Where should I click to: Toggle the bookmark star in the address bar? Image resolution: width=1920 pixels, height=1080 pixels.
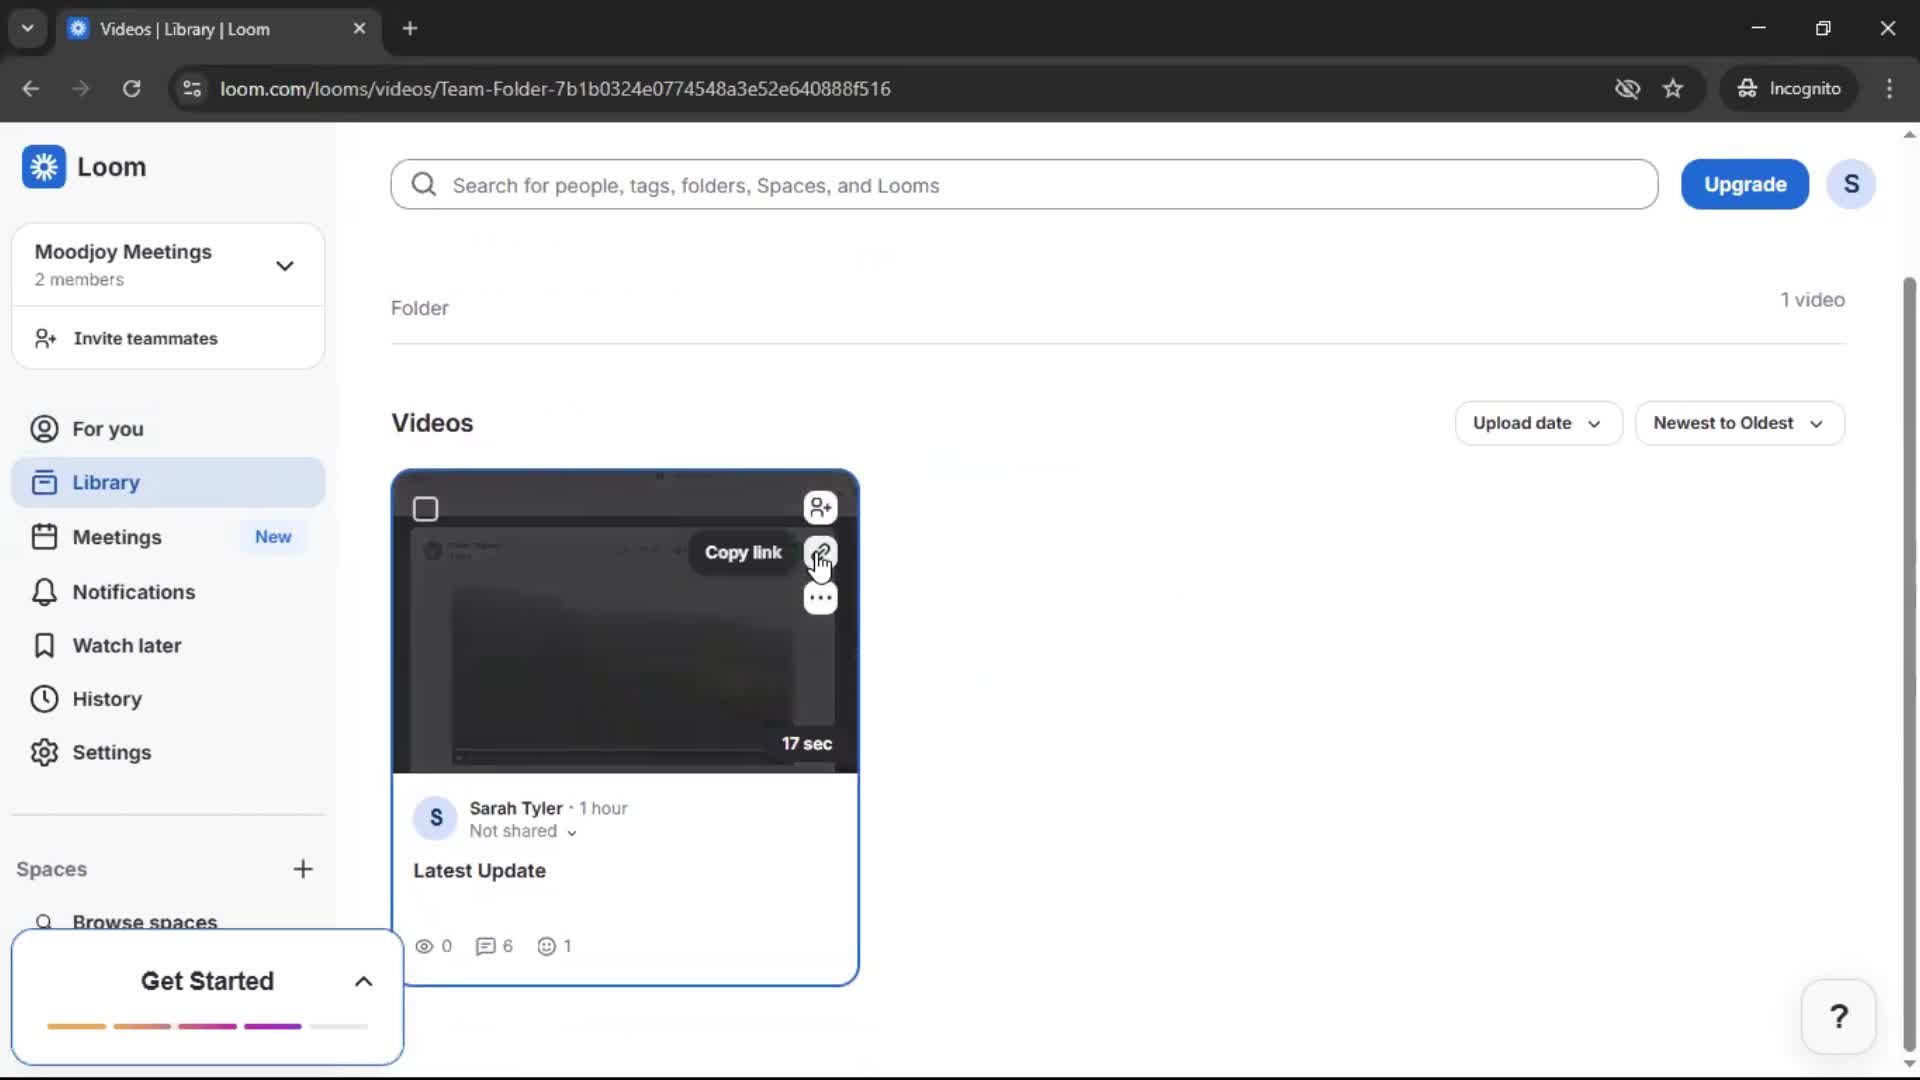1673,88
